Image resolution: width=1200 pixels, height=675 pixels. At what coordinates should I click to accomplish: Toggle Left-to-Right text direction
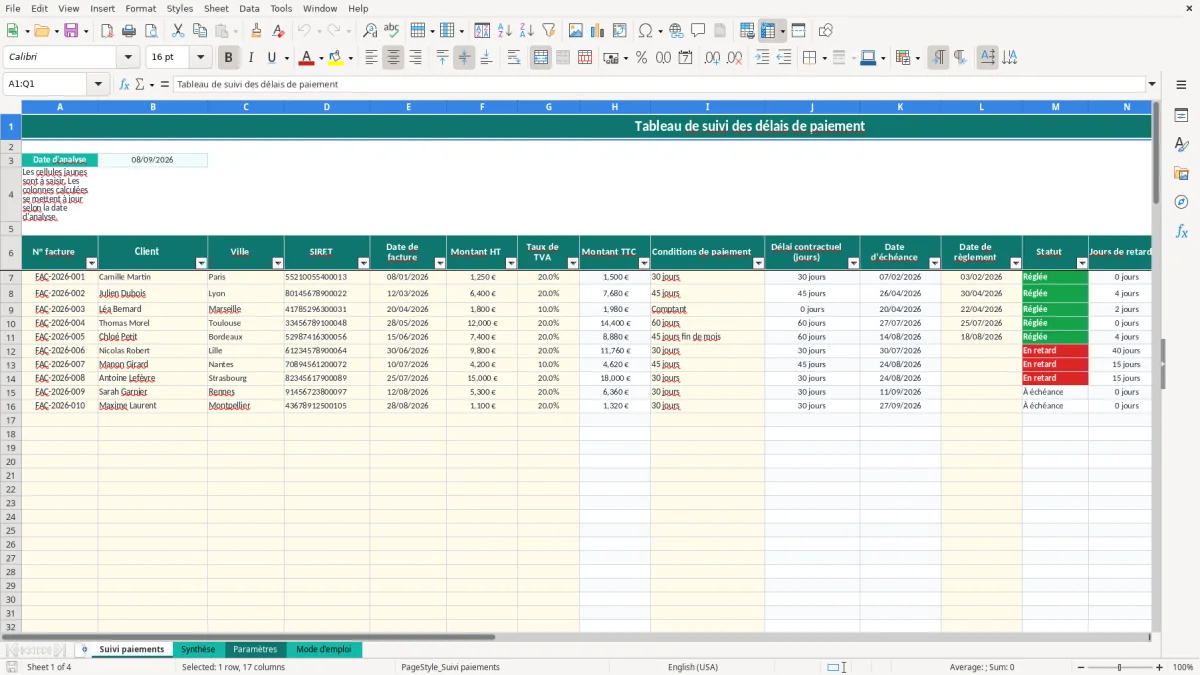[x=938, y=58]
